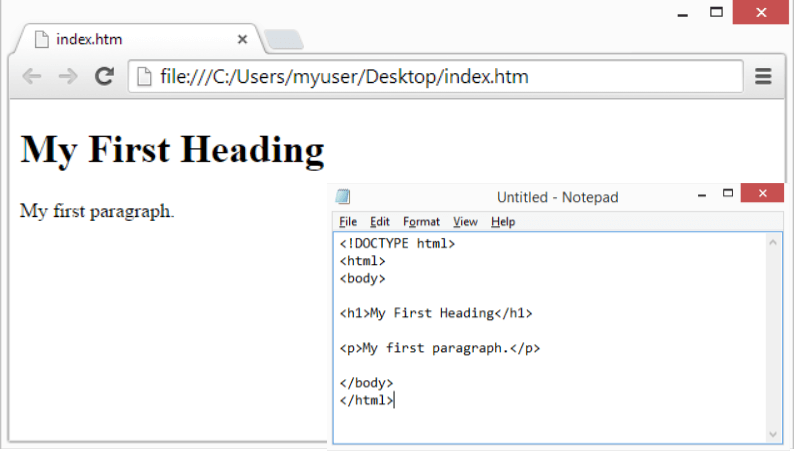Maximize the Untitled - Notepad window

coord(728,194)
